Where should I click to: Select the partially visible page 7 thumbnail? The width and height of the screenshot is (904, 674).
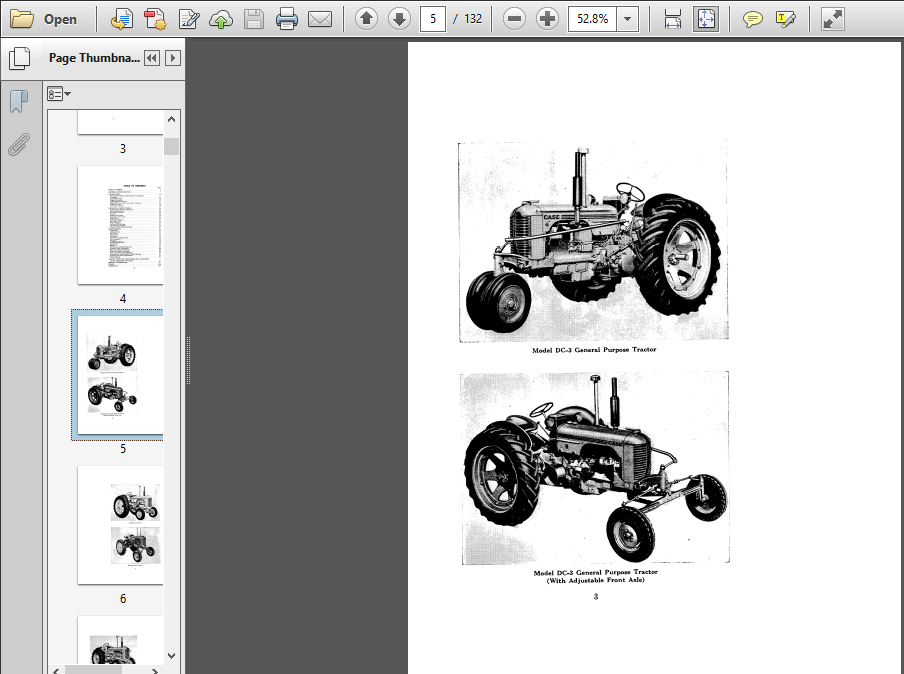[x=120, y=640]
